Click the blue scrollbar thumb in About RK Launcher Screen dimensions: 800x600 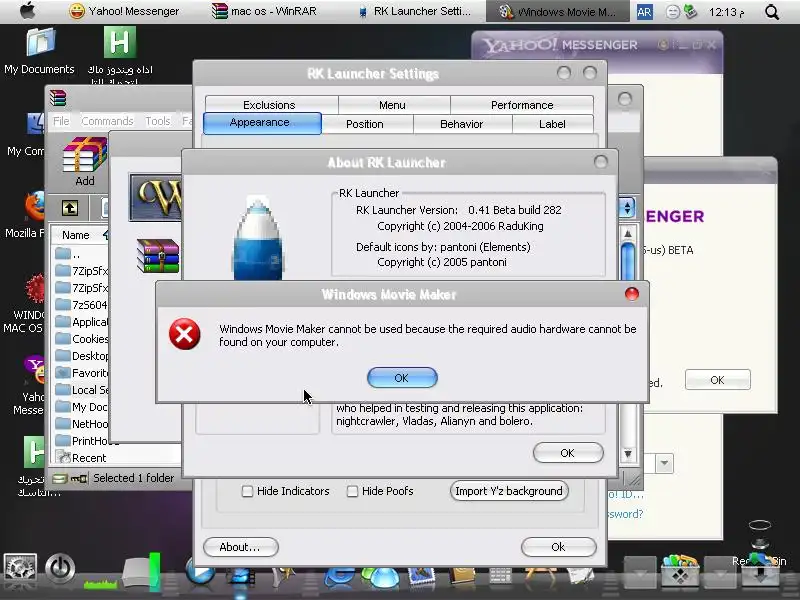(x=628, y=261)
